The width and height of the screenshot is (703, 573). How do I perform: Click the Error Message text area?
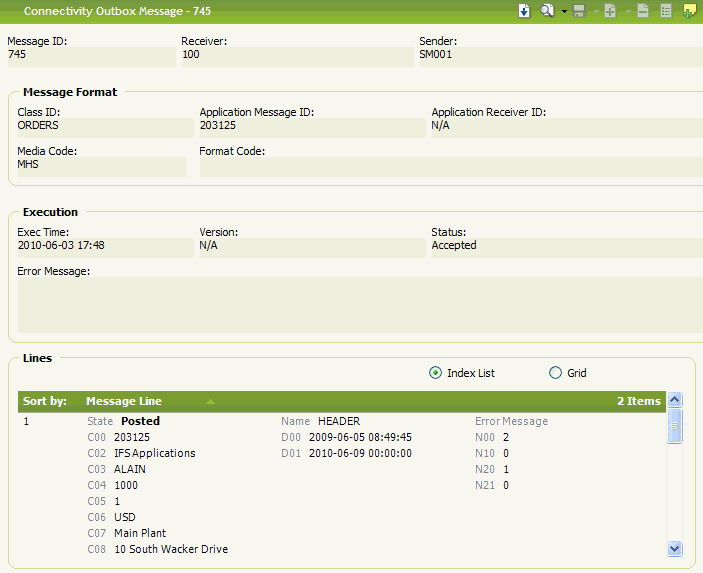tap(360, 304)
